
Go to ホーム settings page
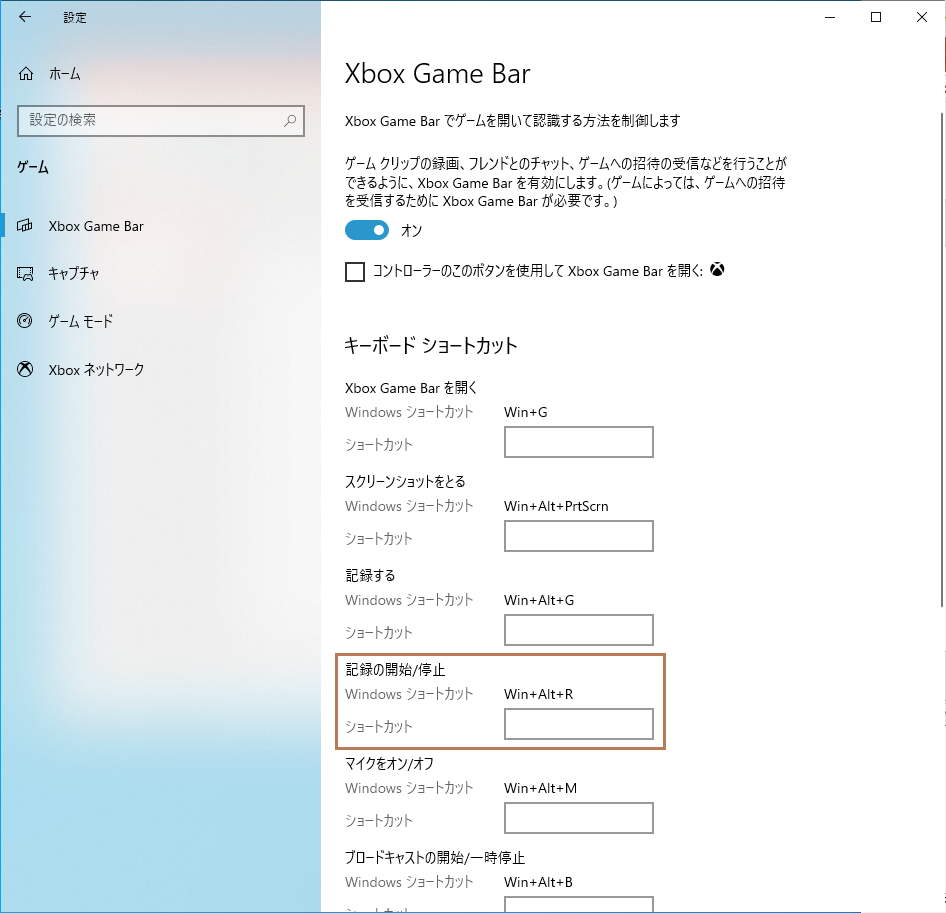pos(65,74)
